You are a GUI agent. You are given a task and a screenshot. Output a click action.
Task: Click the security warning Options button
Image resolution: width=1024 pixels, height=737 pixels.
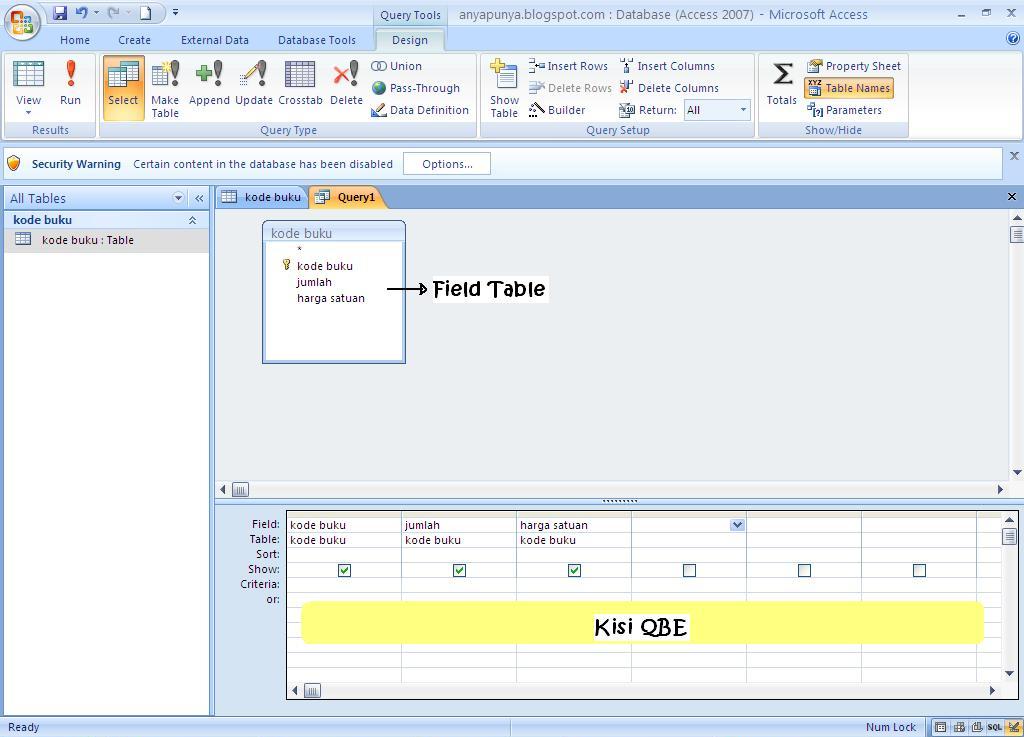point(447,164)
